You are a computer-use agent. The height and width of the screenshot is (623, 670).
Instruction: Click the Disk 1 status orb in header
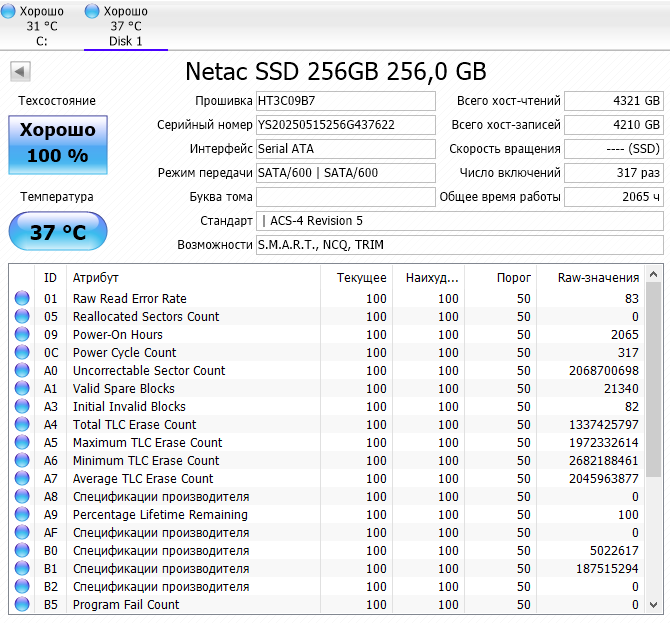pyautogui.click(x=93, y=11)
